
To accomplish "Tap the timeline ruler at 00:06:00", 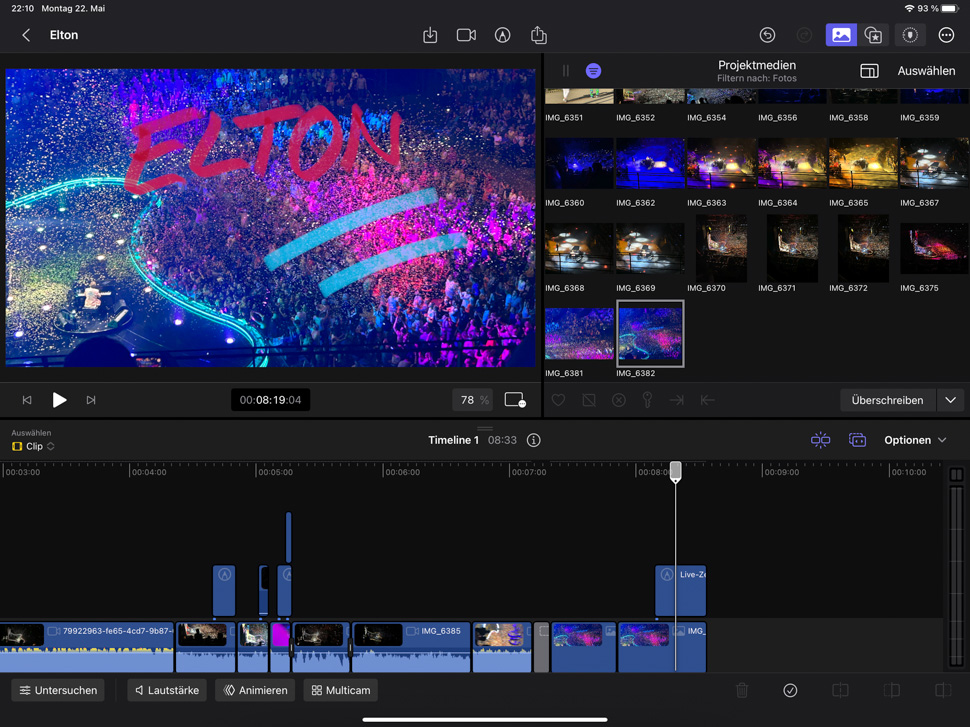I will [402, 472].
